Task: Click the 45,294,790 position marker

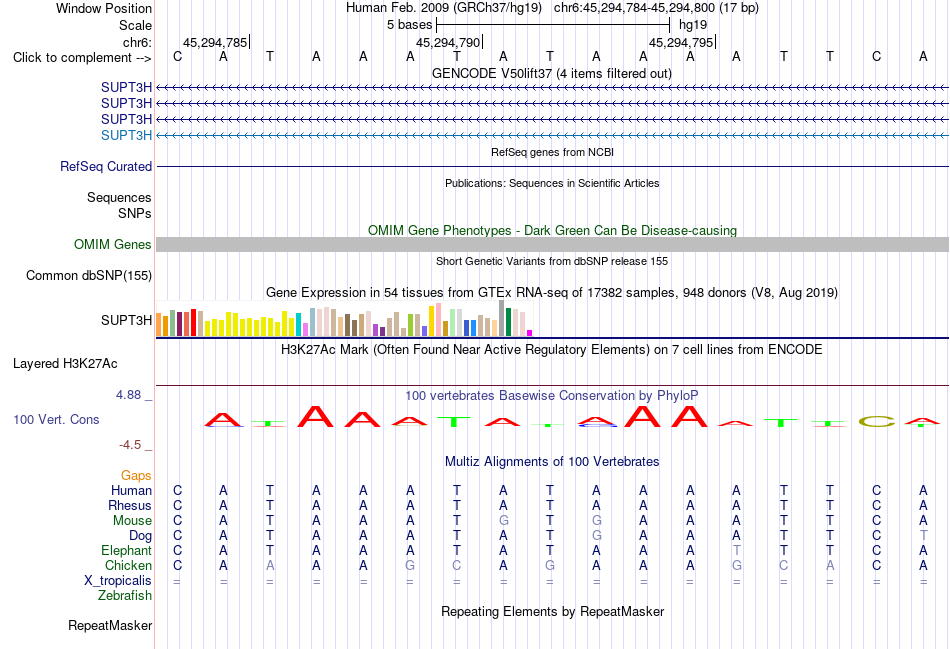Action: (449, 42)
